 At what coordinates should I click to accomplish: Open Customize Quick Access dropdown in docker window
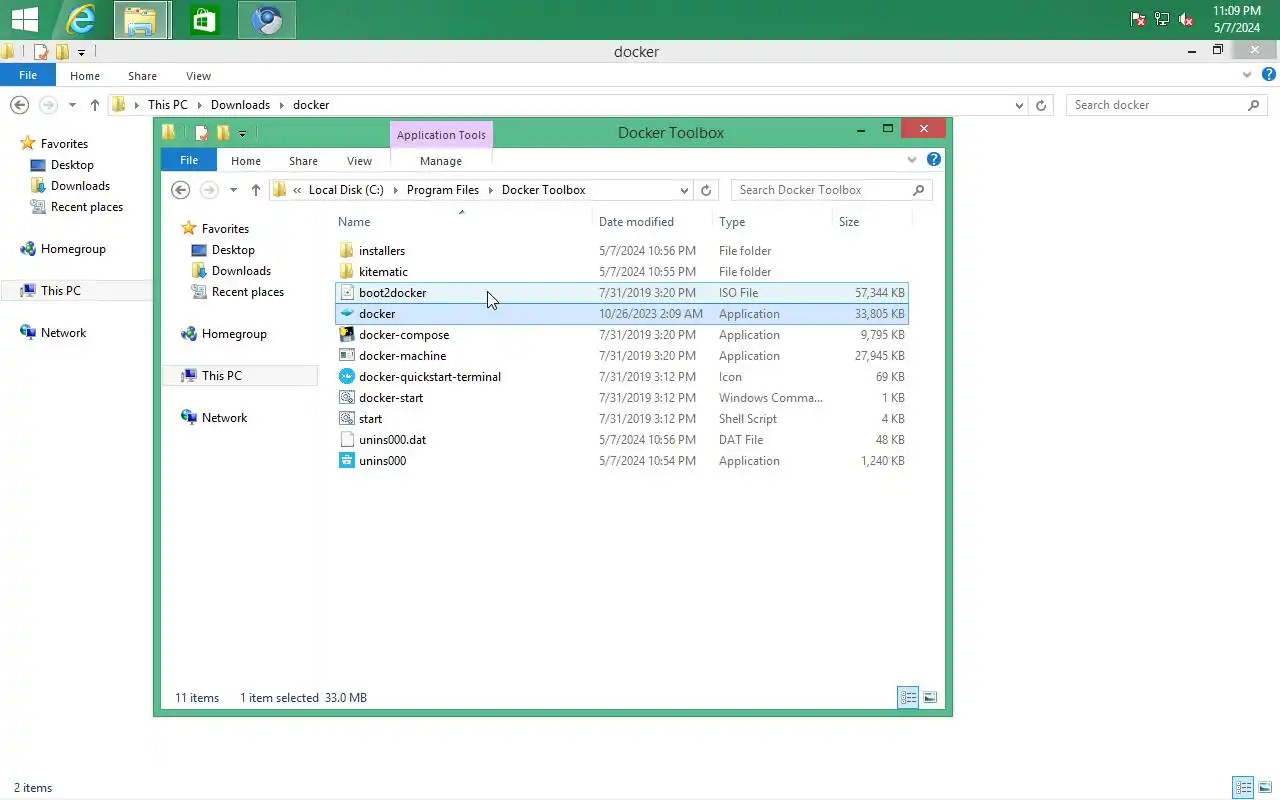pyautogui.click(x=81, y=52)
